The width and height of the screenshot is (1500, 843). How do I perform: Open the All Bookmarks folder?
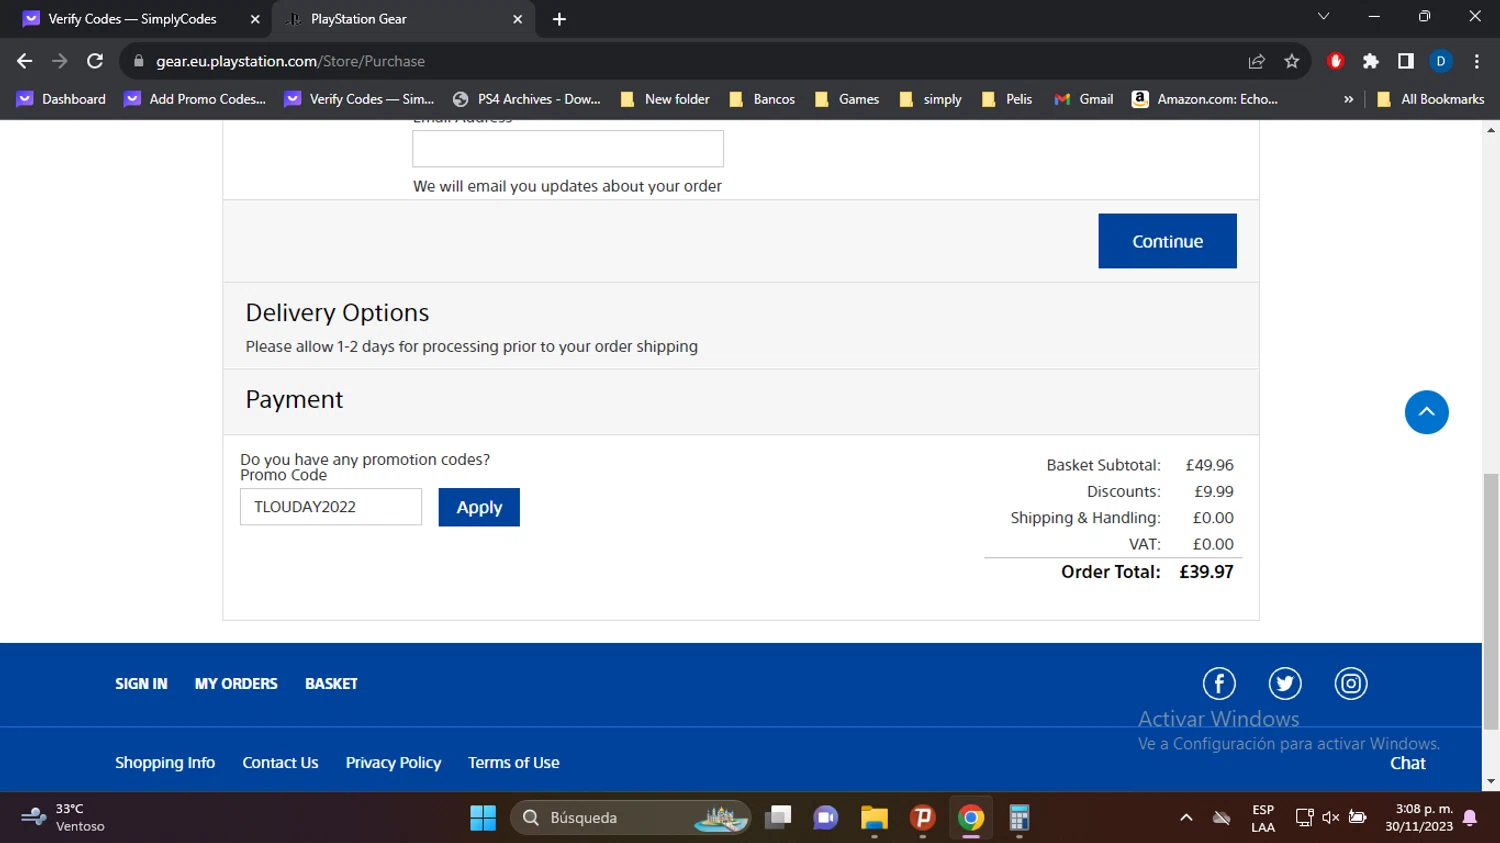[1431, 99]
